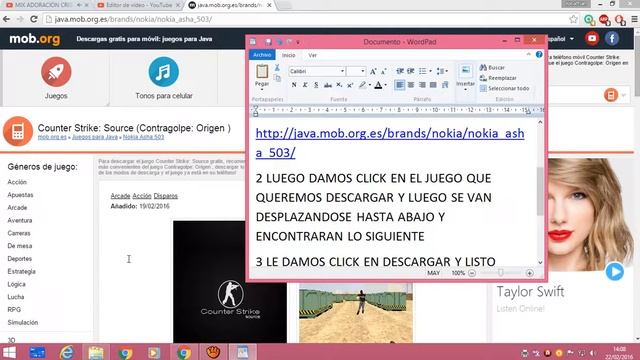Viewport: 640px width, 360px height.
Task: Click Reemplazar in WordPad ribbon
Action: coord(498,78)
